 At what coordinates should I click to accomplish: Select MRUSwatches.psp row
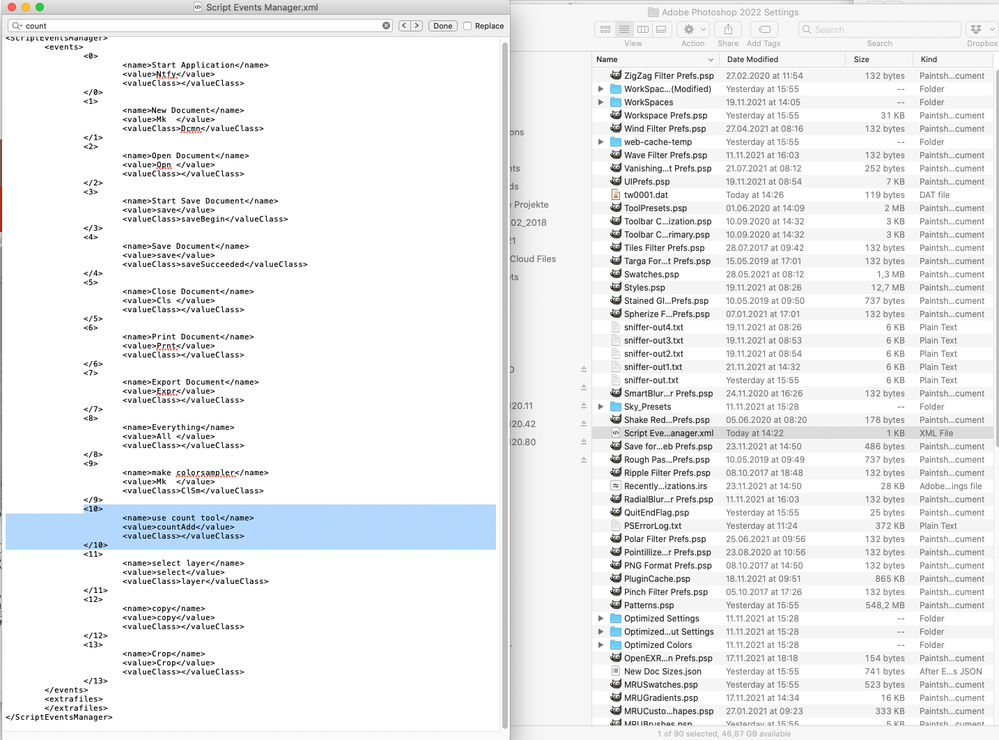[793, 685]
